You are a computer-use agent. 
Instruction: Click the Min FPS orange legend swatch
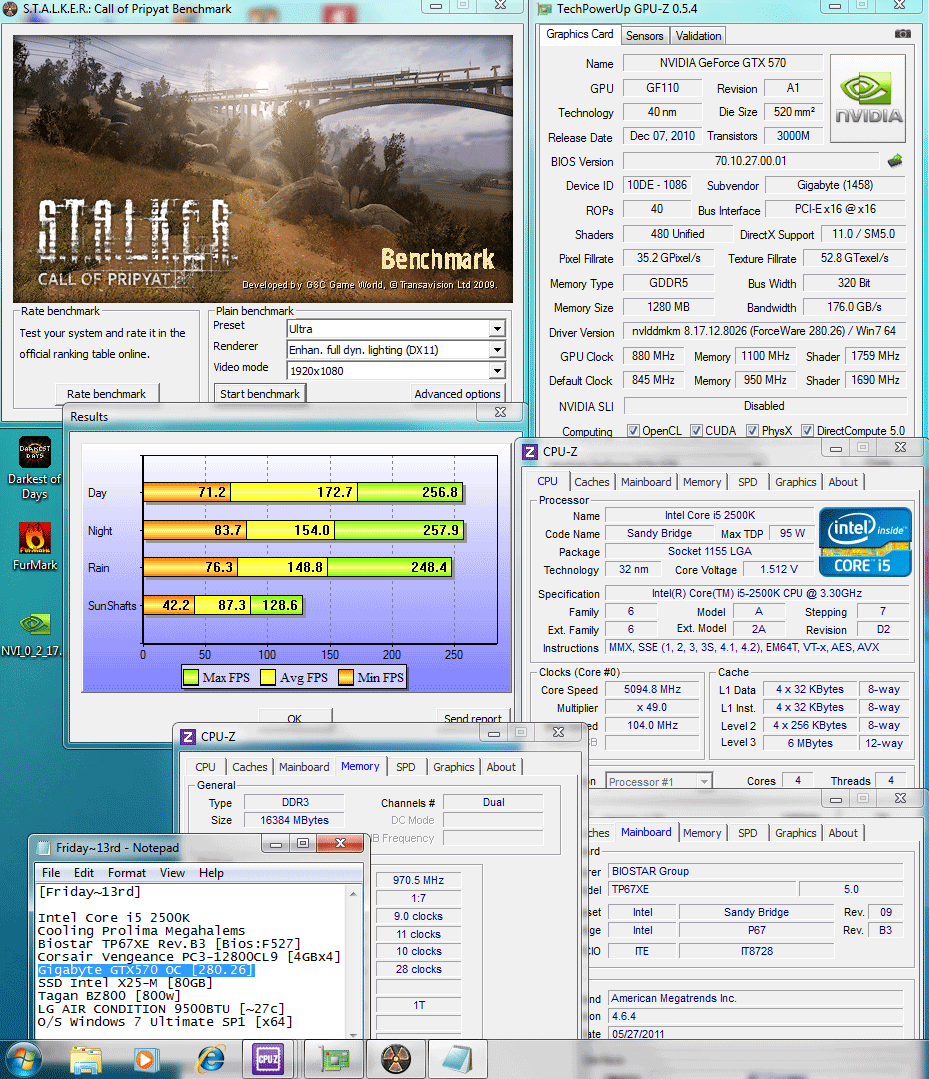(x=346, y=678)
